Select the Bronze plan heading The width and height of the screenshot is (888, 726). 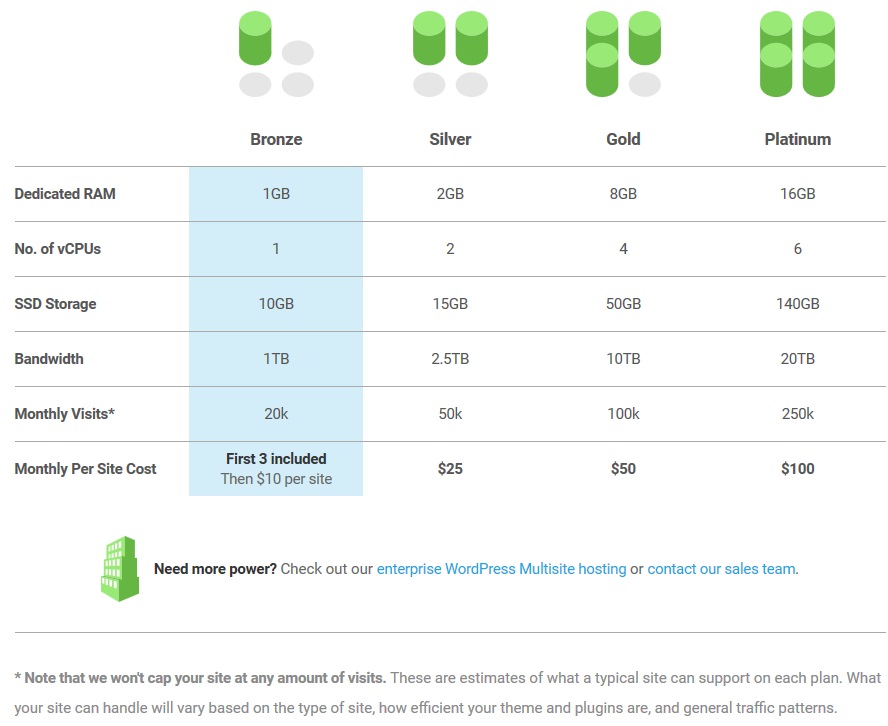pyautogui.click(x=276, y=139)
